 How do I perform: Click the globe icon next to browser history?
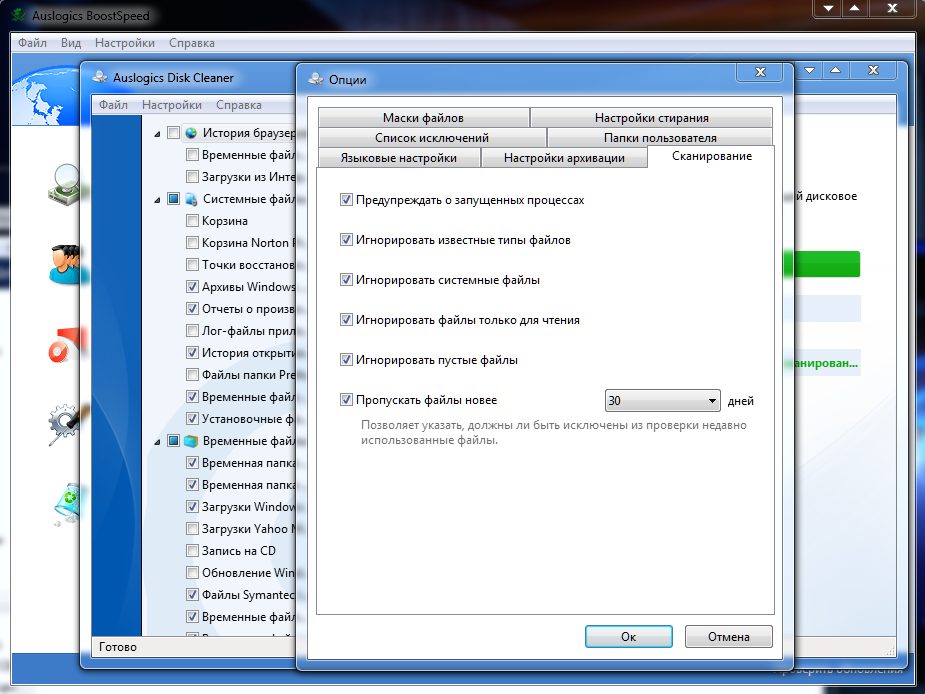[191, 133]
